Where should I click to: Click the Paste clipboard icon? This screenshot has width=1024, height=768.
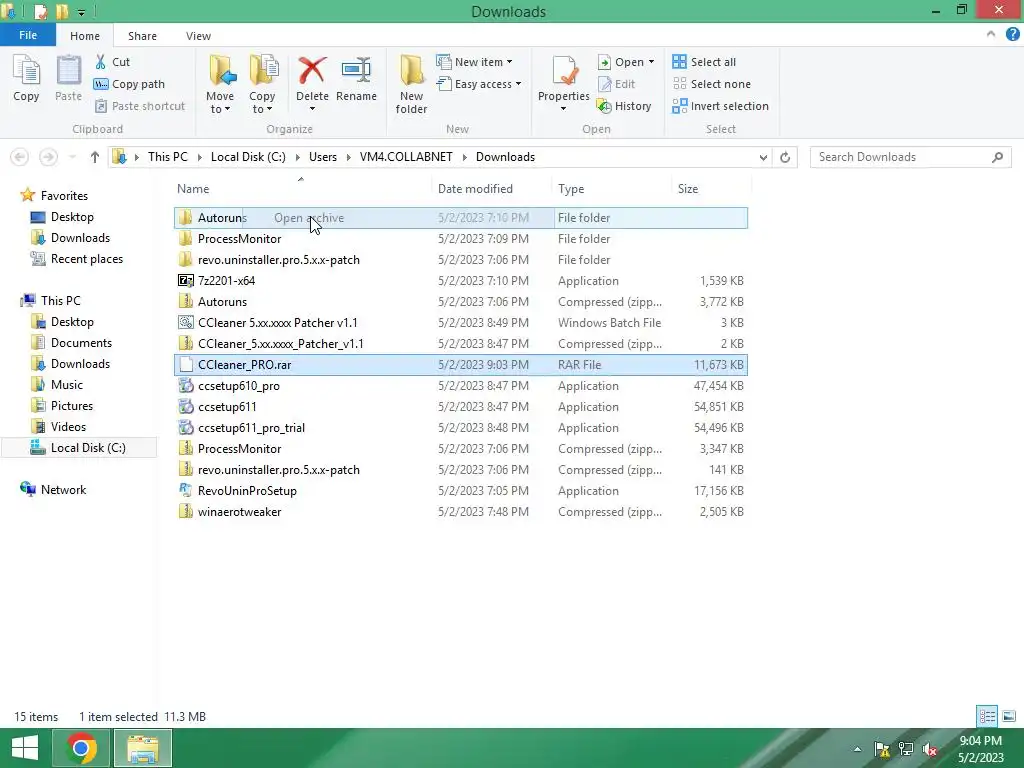[x=68, y=78]
